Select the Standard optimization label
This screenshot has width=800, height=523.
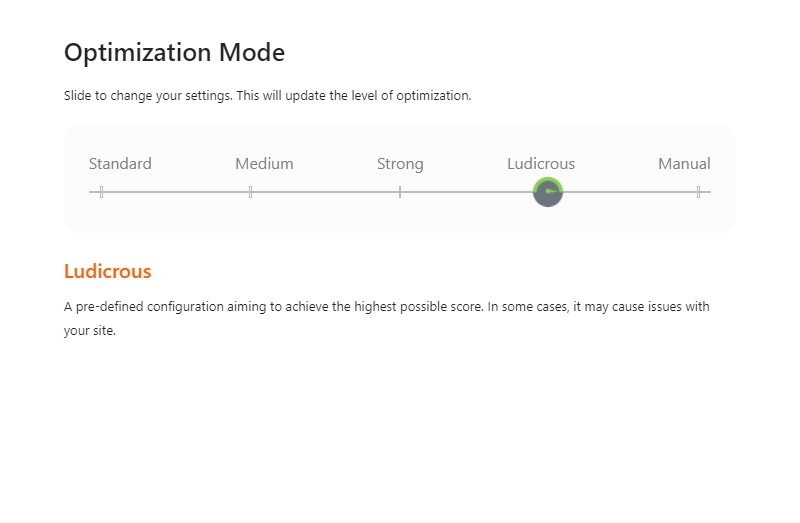[x=120, y=164]
